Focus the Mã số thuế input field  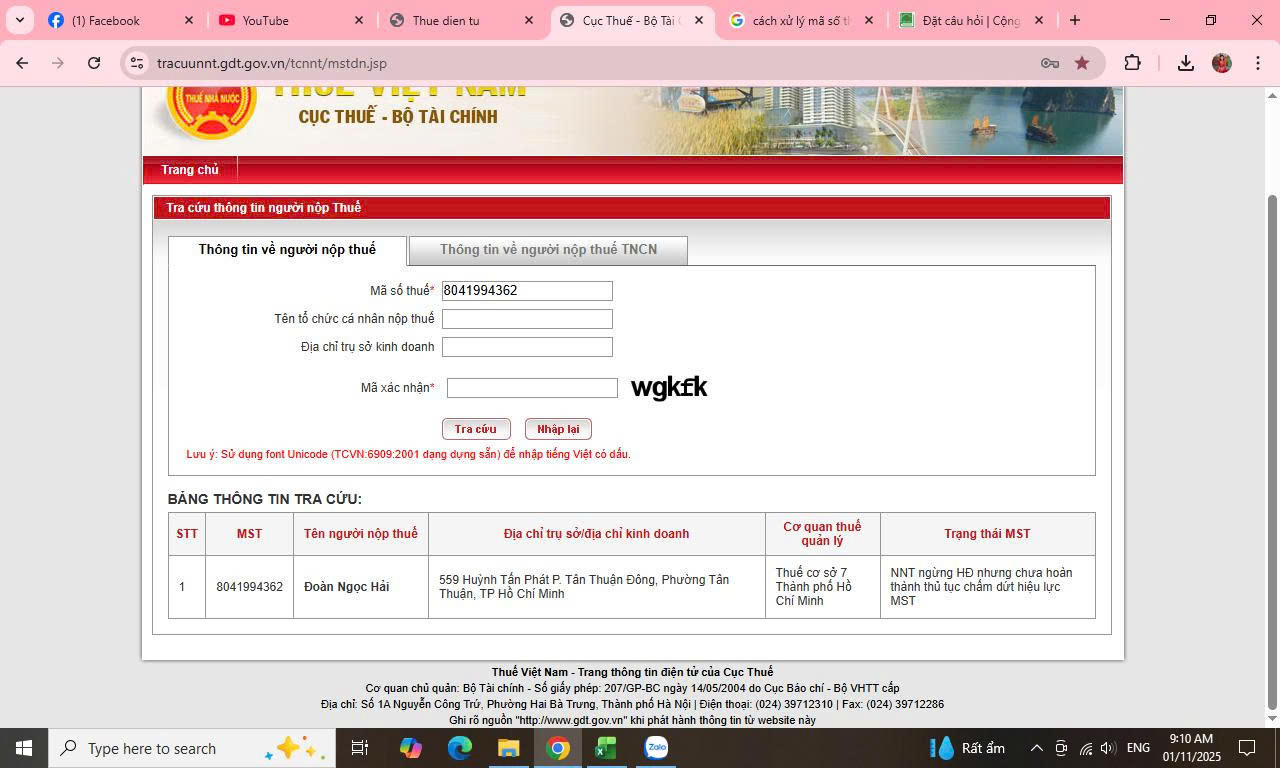point(527,291)
